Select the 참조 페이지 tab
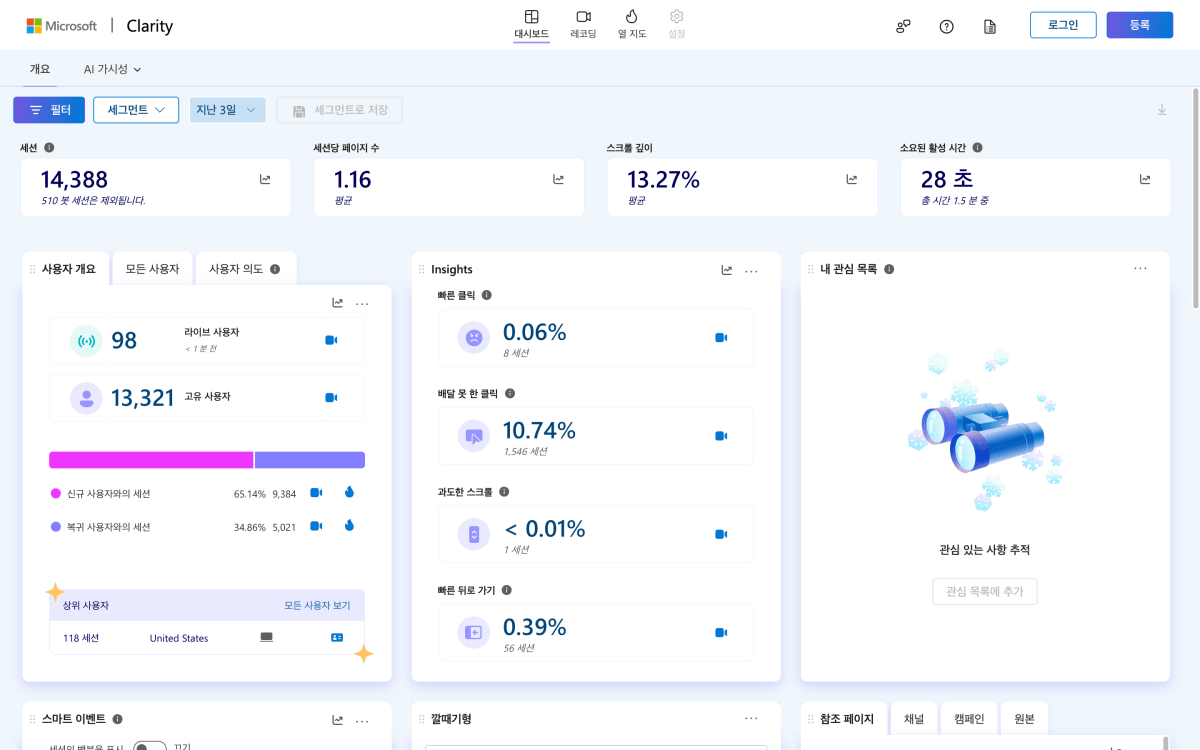This screenshot has width=1200, height=750. click(844, 719)
